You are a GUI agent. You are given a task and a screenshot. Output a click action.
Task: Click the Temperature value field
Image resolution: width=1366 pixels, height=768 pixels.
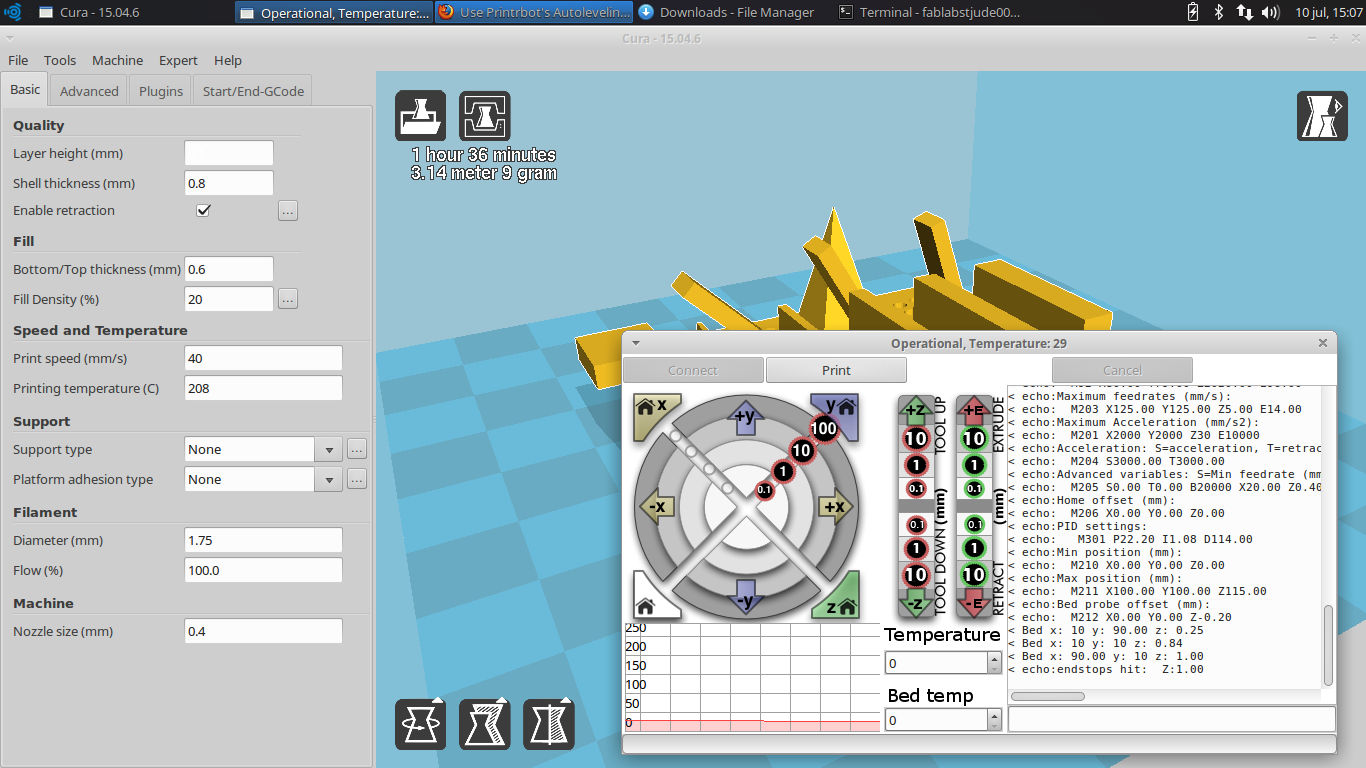point(936,663)
